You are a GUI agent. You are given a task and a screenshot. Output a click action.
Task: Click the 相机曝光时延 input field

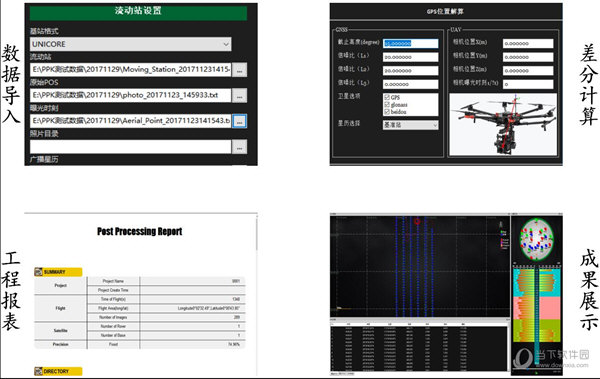click(528, 84)
